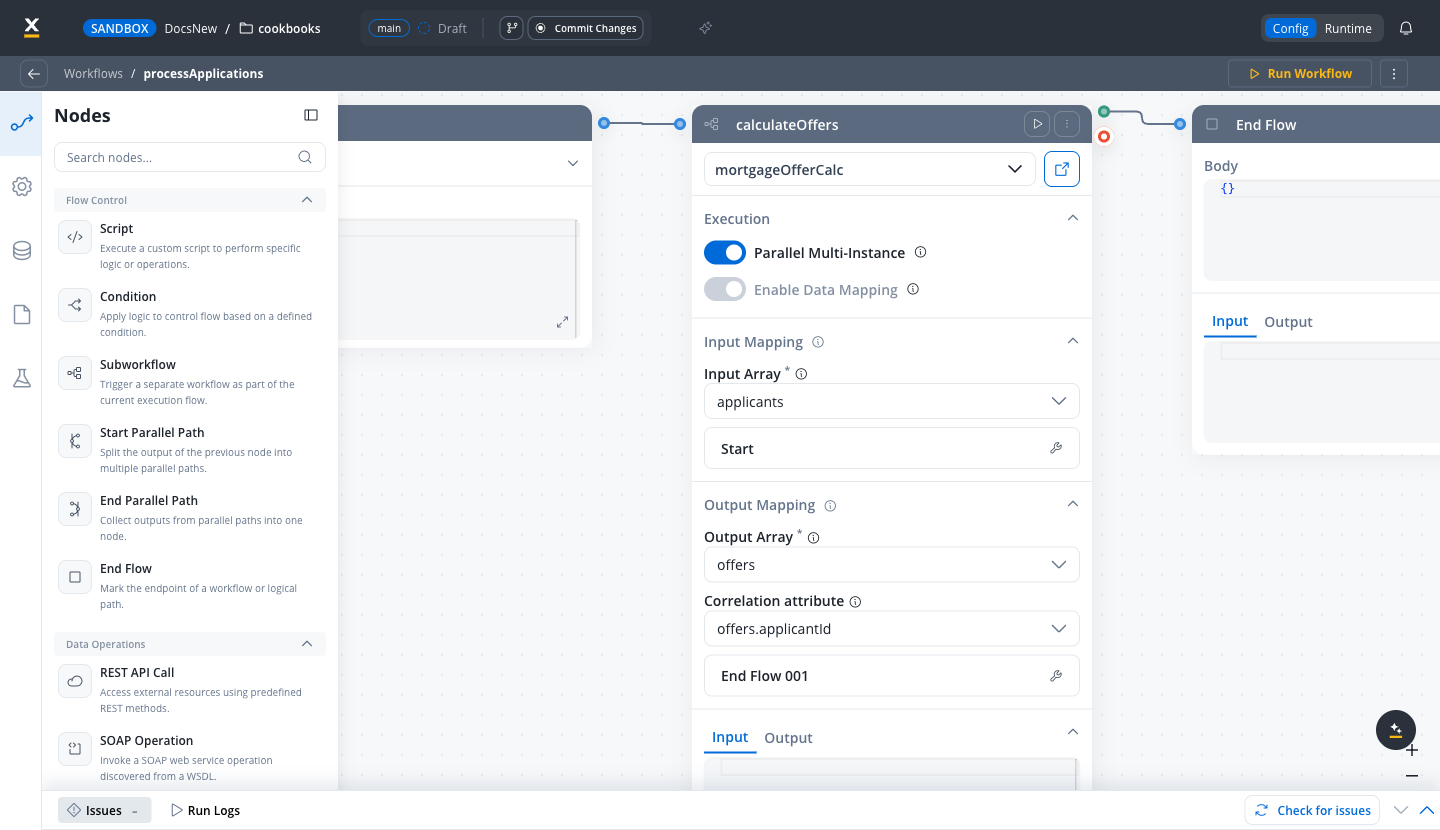
Task: Zoom in on the canvas
Action: 1412,750
